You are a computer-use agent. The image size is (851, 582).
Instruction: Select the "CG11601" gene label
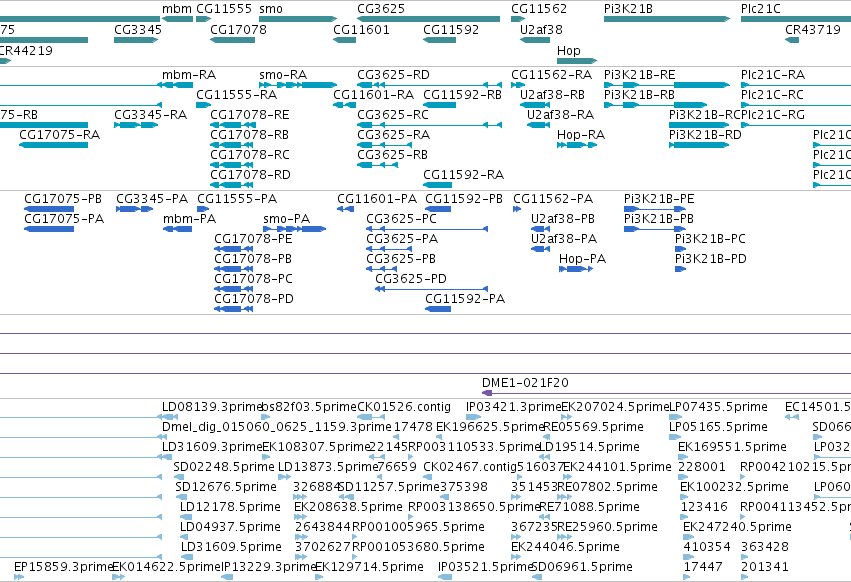361,29
